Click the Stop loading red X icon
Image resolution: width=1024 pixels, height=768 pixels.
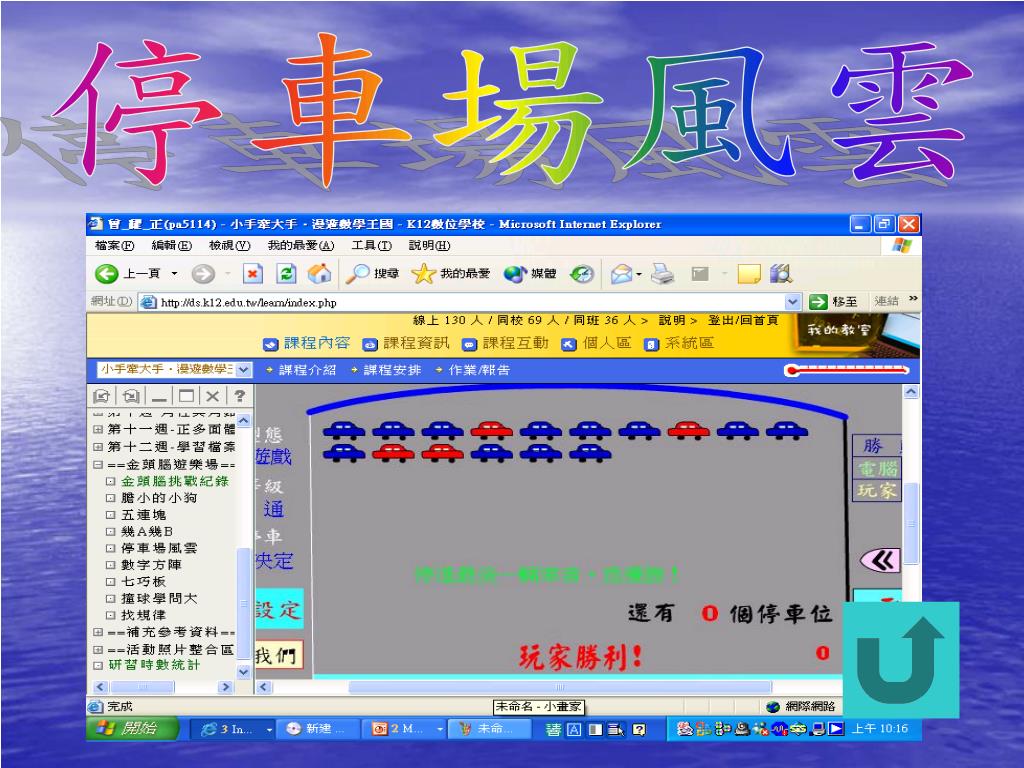(253, 273)
